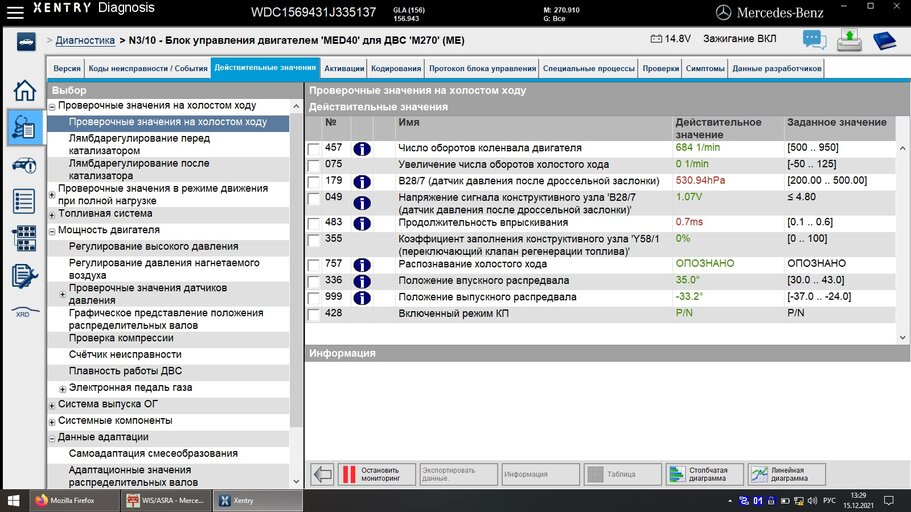Switch to 'Активации' tab
The height and width of the screenshot is (512, 911).
(344, 68)
